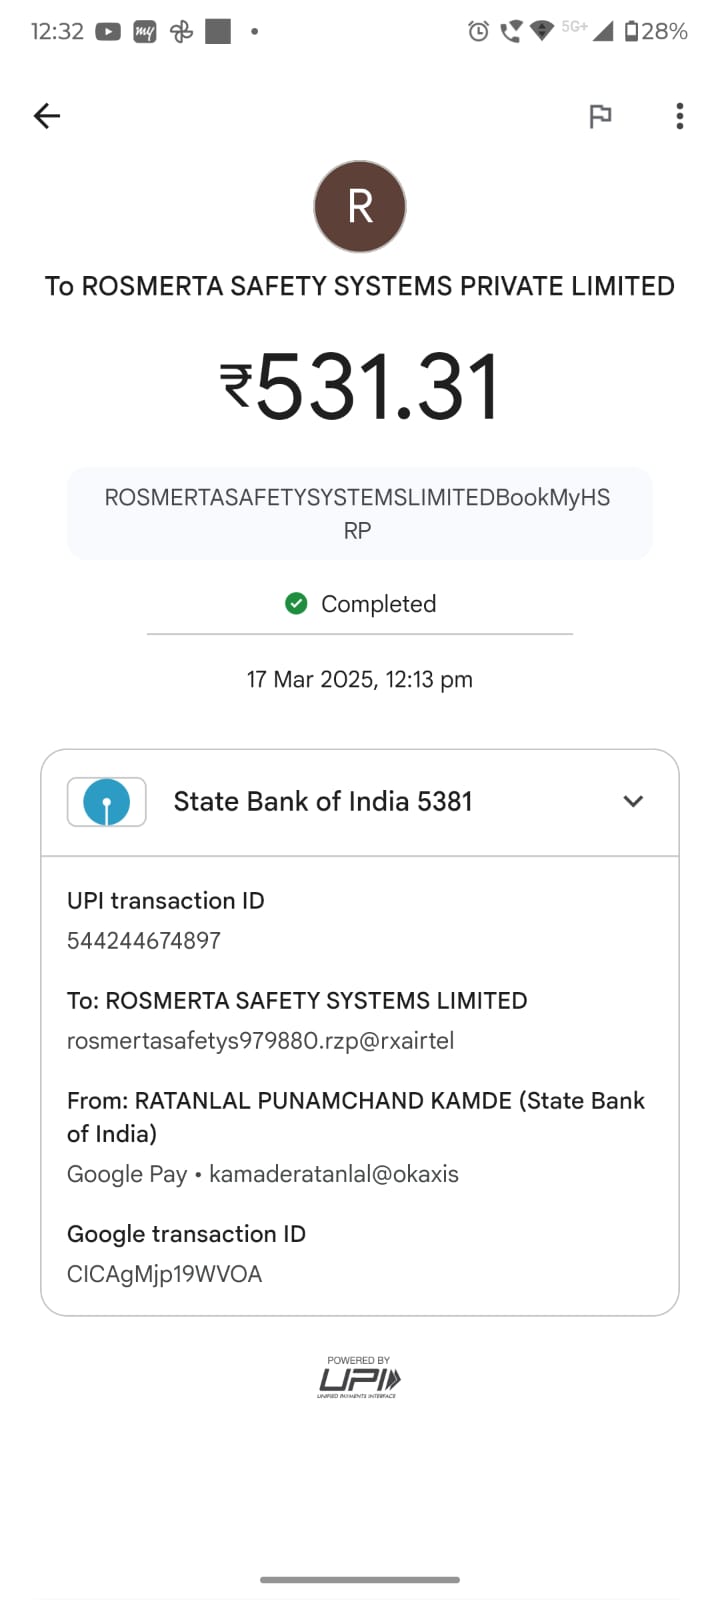Tap the green Completed checkmark icon
The width and height of the screenshot is (720, 1600).
[x=296, y=603]
